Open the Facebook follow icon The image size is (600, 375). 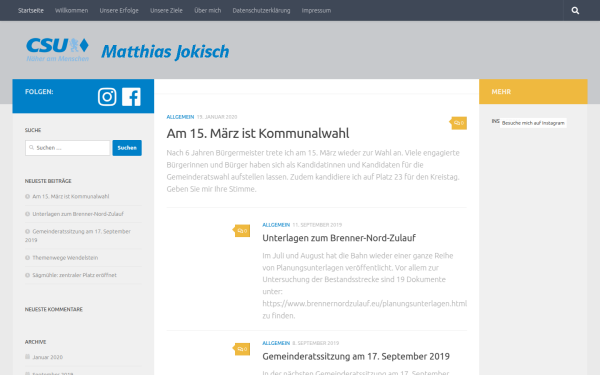[x=131, y=97]
